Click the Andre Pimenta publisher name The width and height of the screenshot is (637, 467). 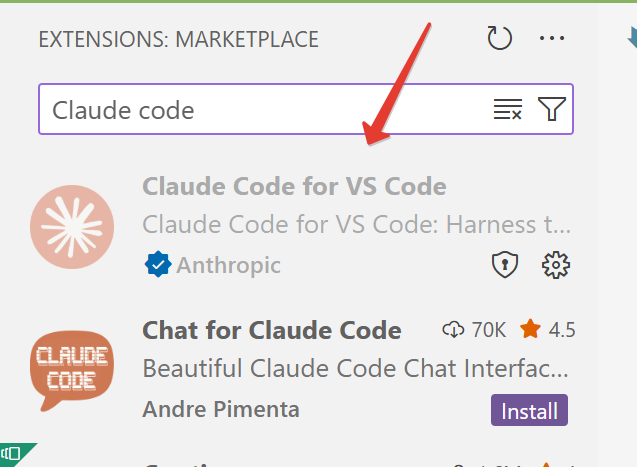point(221,410)
